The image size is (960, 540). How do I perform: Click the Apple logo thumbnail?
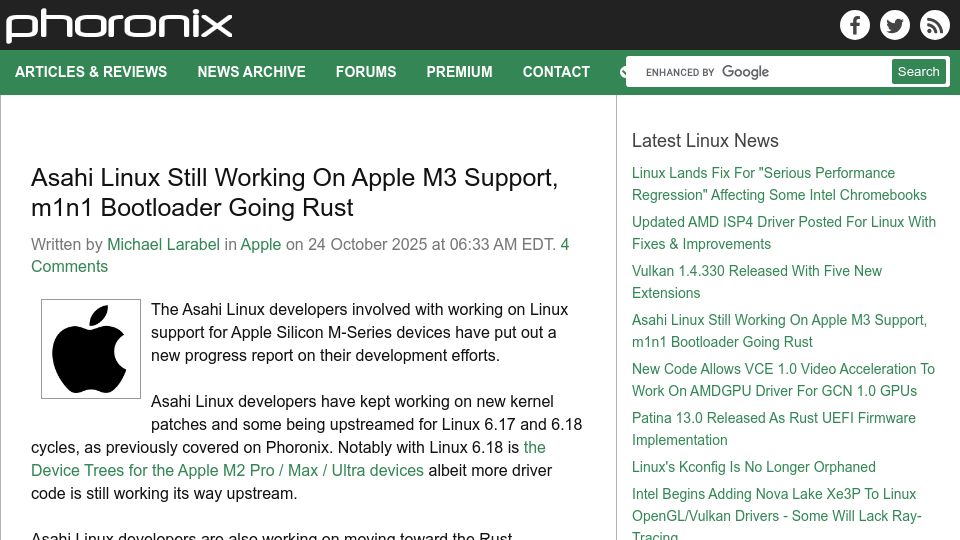91,349
